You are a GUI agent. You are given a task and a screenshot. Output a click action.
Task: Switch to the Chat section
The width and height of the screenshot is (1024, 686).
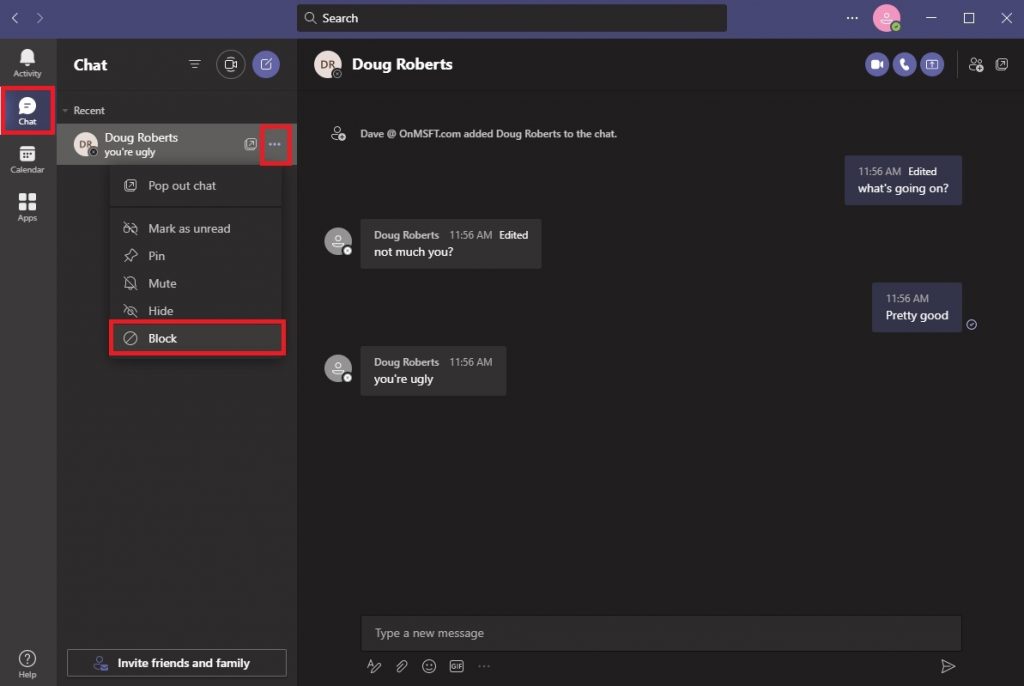click(27, 110)
